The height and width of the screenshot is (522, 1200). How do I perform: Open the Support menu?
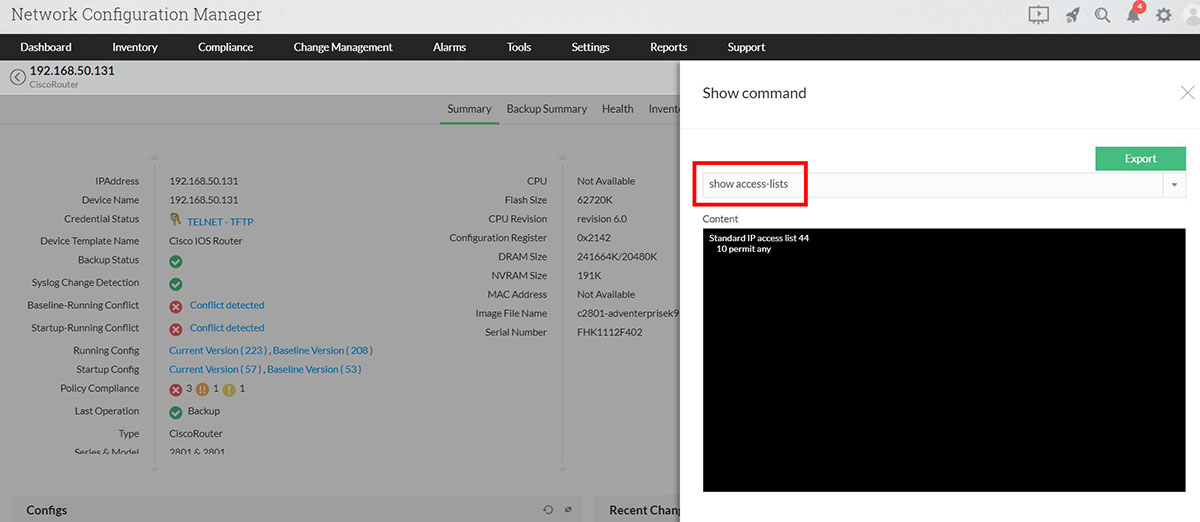(747, 47)
